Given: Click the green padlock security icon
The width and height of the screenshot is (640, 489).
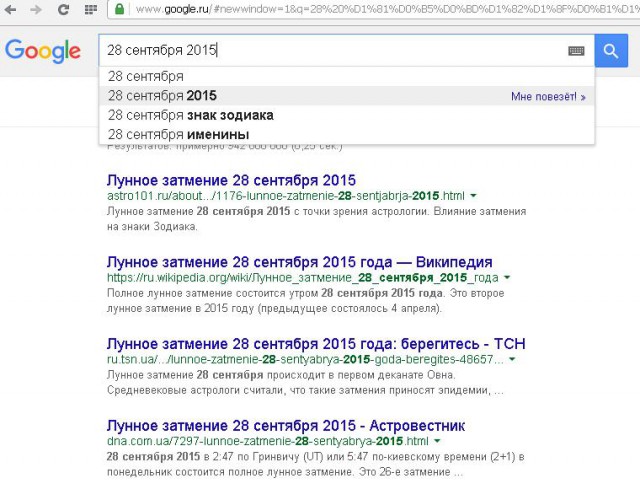Looking at the screenshot, I should 119,9.
